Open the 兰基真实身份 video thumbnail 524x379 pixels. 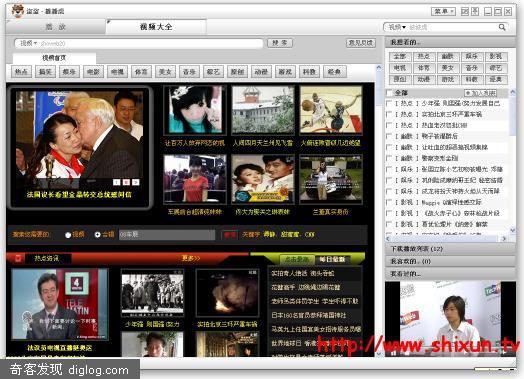[x=331, y=179]
